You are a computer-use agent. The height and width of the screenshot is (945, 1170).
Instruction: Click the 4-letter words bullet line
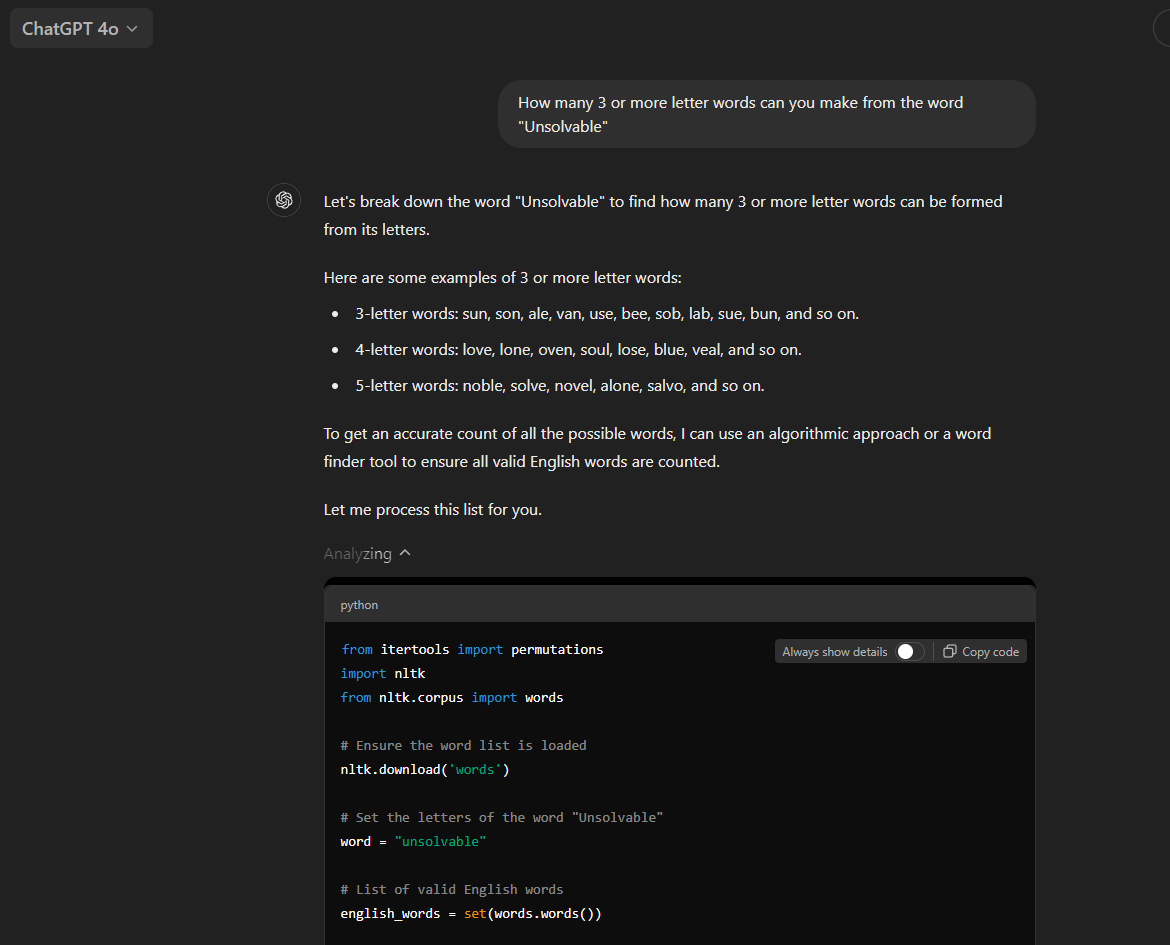[x=578, y=349]
